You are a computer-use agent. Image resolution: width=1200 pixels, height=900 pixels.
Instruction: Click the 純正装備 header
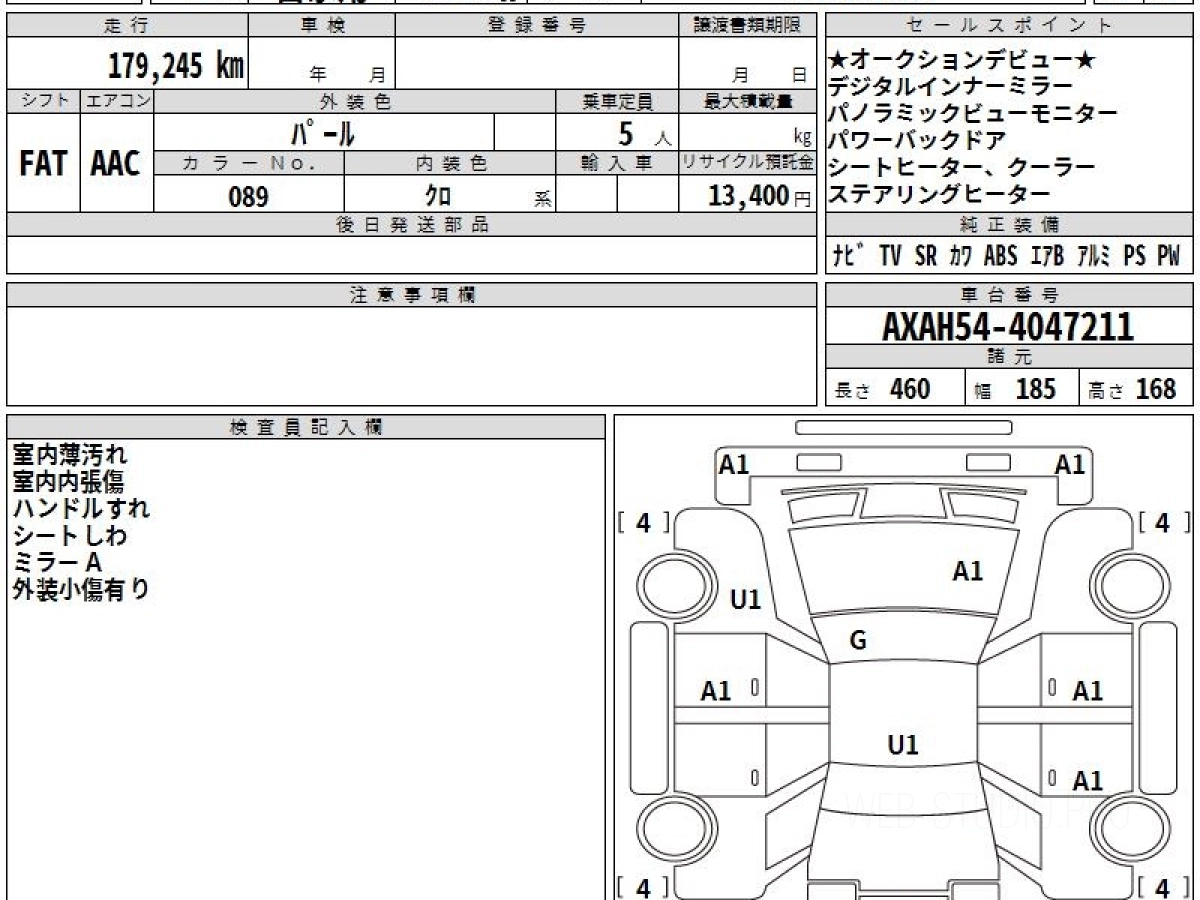tap(1010, 224)
